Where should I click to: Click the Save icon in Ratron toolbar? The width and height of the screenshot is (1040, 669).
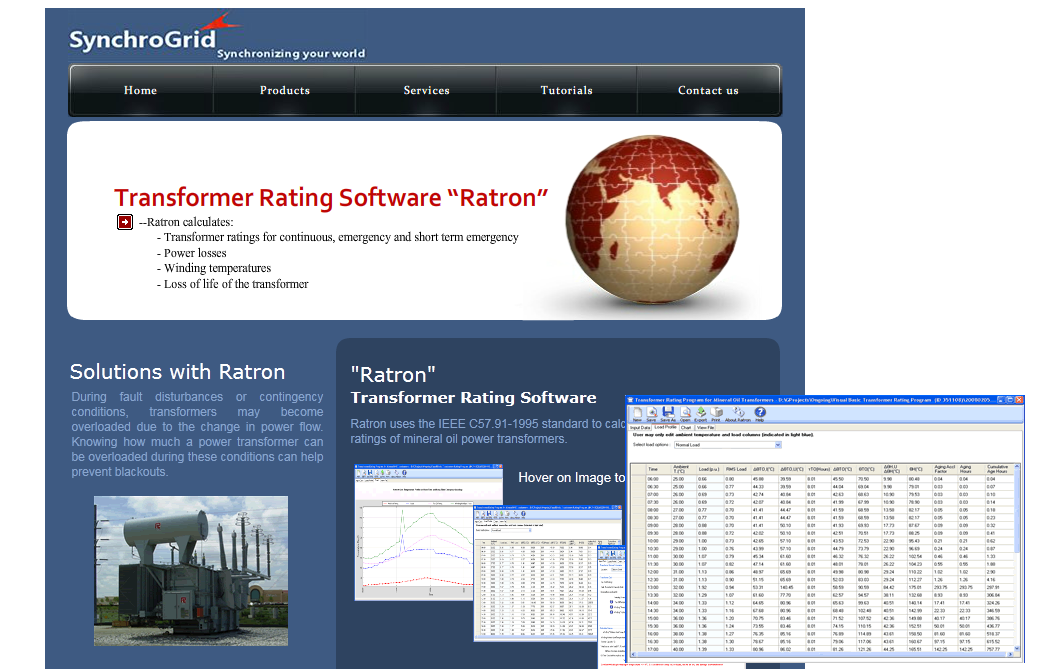(x=652, y=412)
